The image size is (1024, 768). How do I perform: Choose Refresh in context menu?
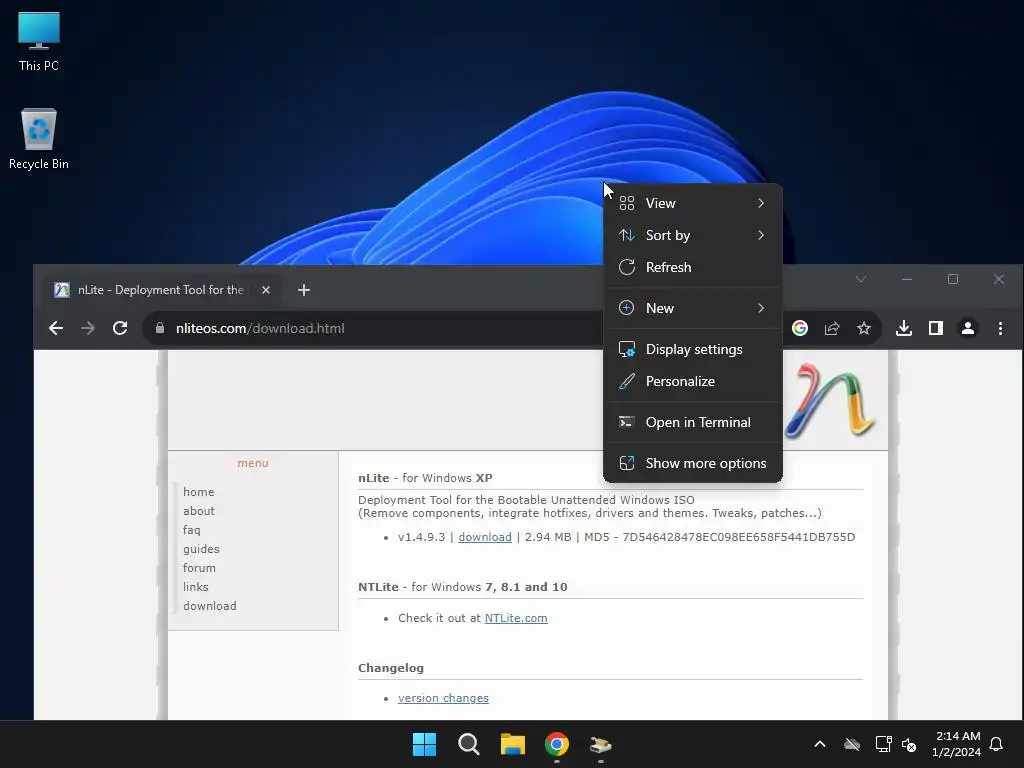coord(692,267)
